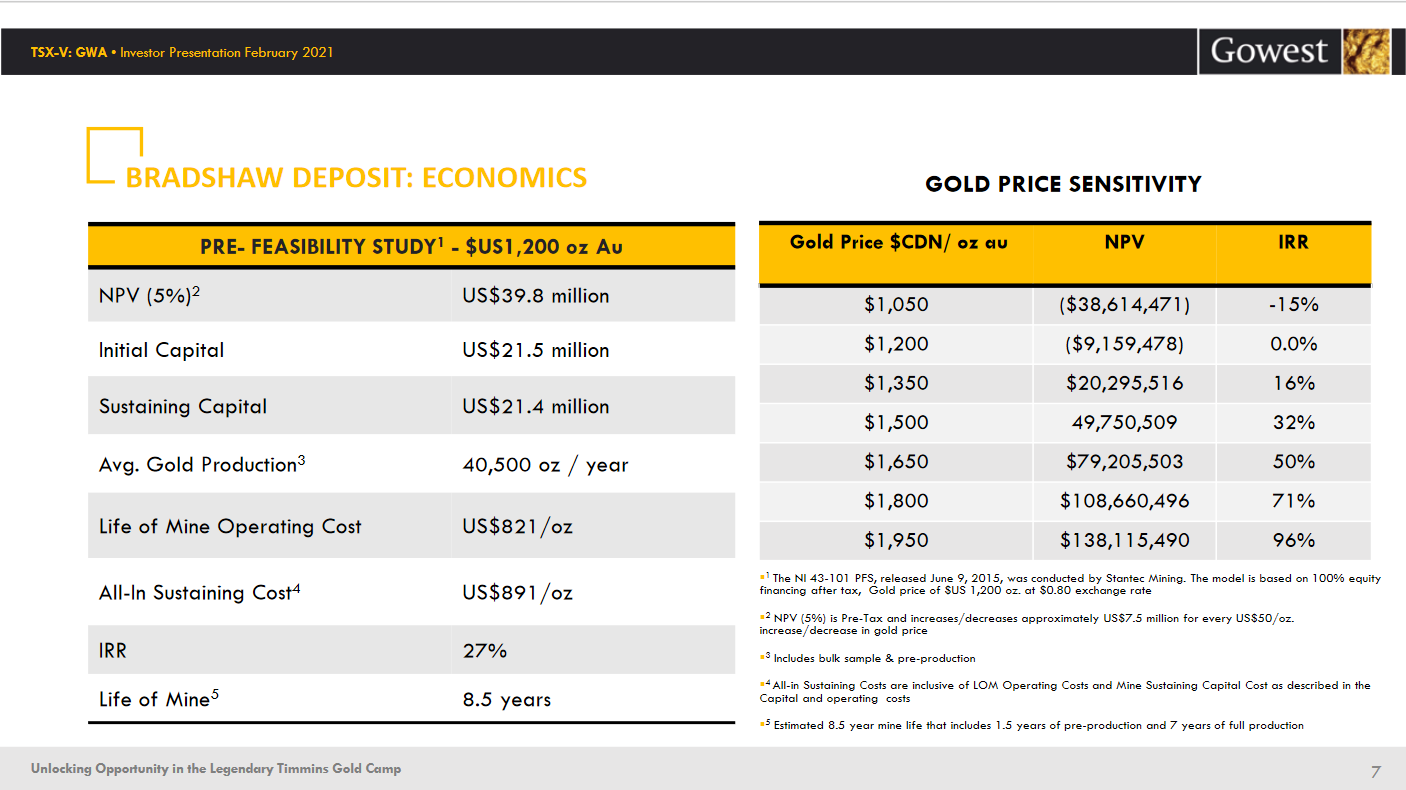
Task: Click slide page number 7
Action: coord(1376,771)
